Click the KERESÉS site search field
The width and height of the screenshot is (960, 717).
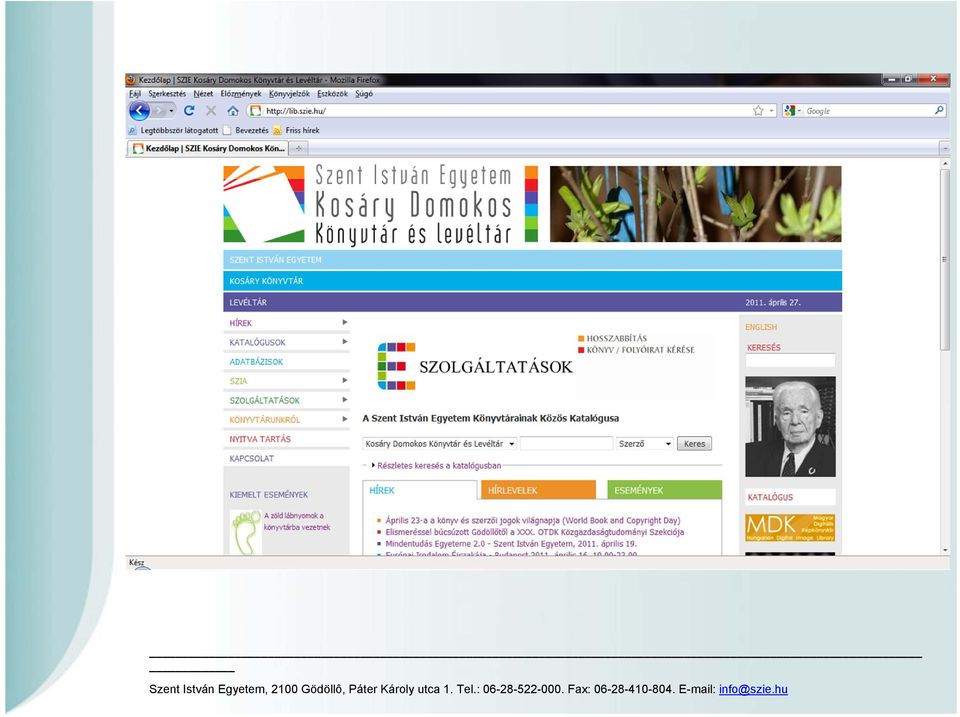(790, 361)
